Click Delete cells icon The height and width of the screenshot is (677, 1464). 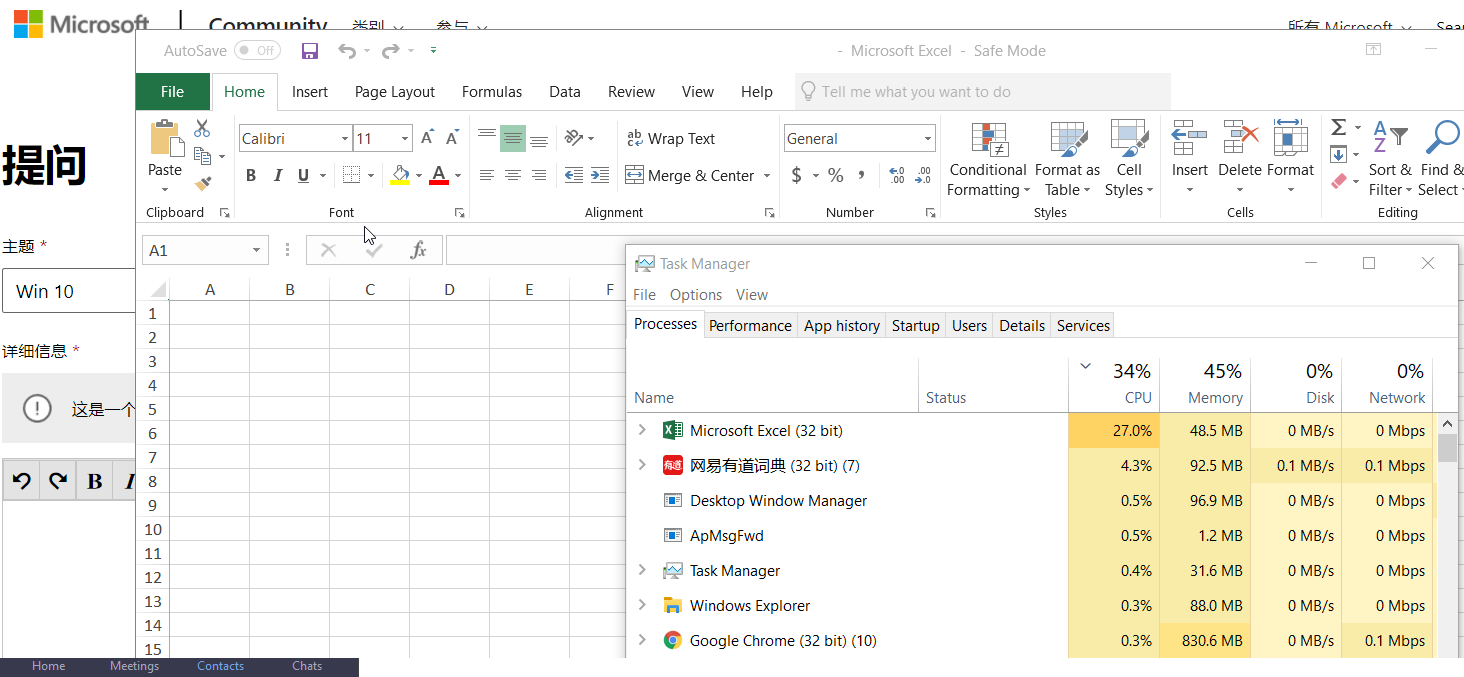coord(1240,138)
